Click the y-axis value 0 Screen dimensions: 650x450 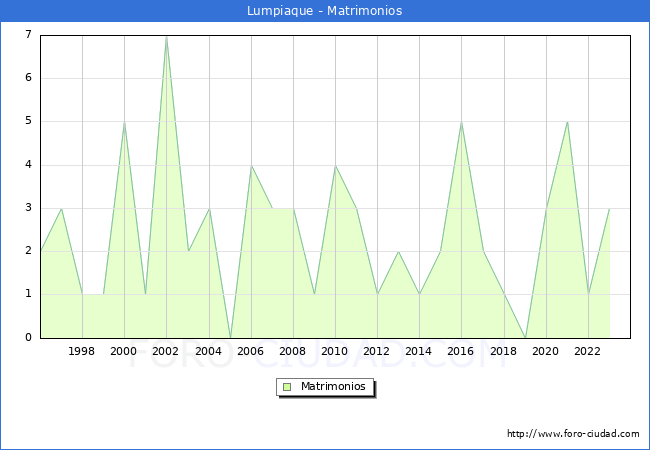pos(28,337)
